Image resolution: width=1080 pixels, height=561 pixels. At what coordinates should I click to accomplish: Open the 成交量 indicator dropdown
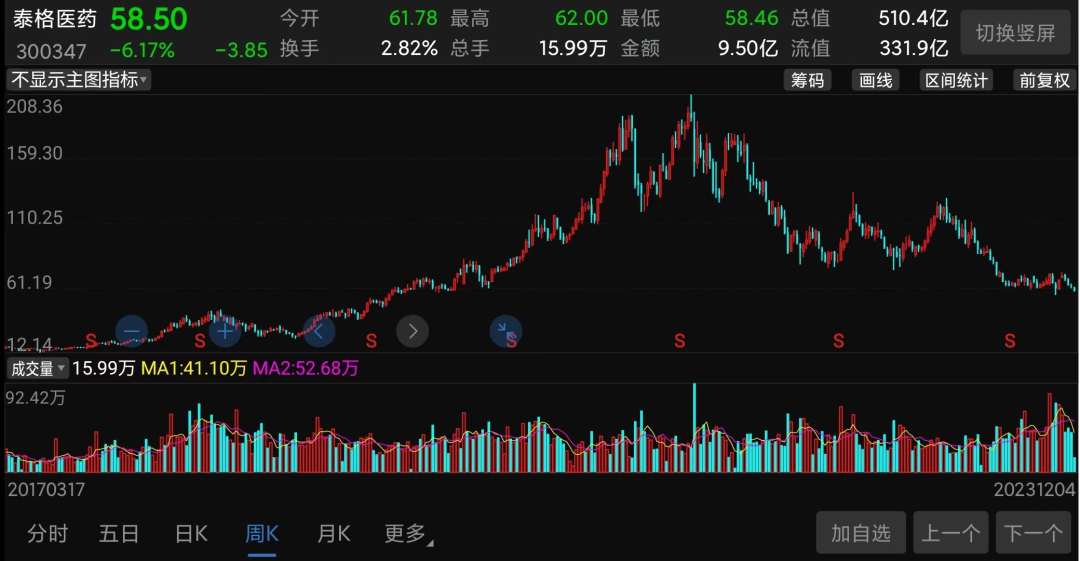[37, 368]
